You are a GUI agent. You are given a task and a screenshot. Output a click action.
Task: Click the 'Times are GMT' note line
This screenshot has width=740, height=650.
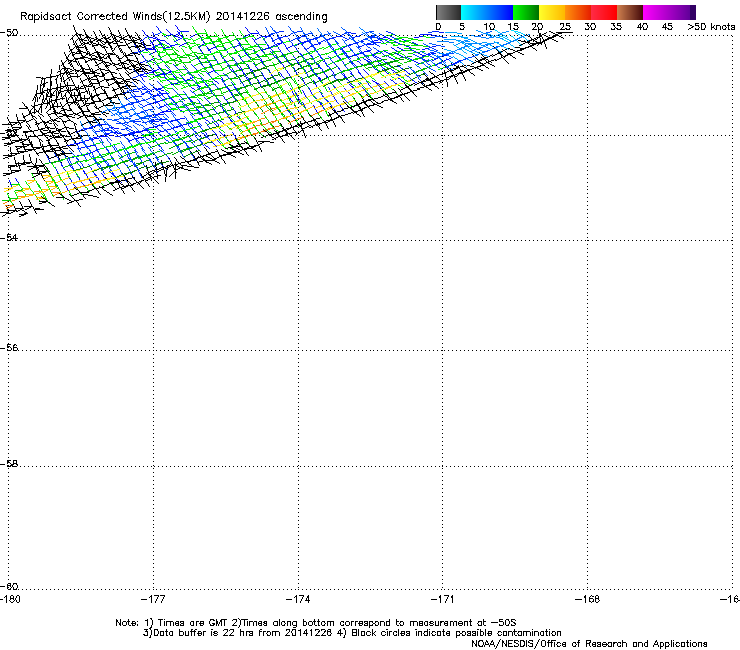pos(316,623)
